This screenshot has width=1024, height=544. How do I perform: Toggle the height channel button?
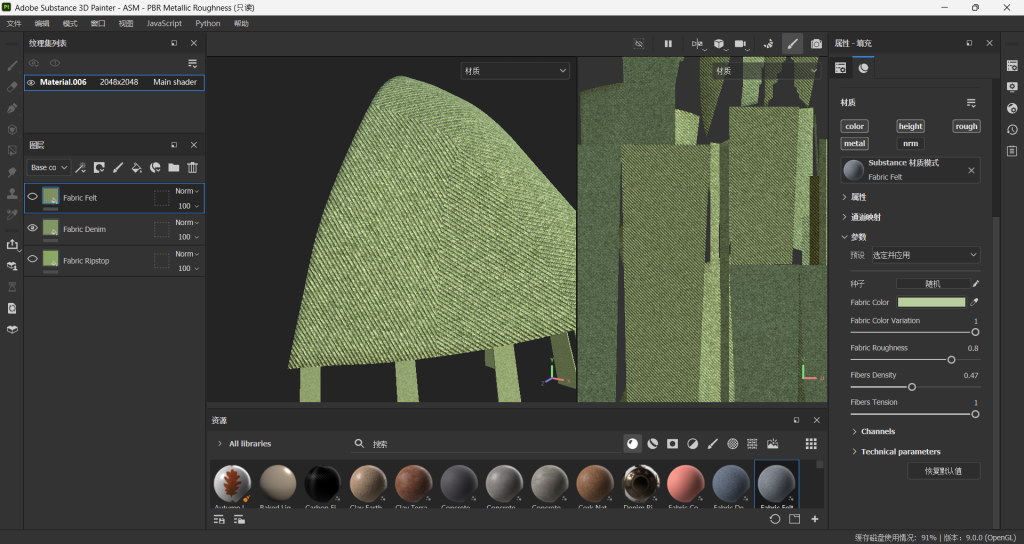coord(910,127)
